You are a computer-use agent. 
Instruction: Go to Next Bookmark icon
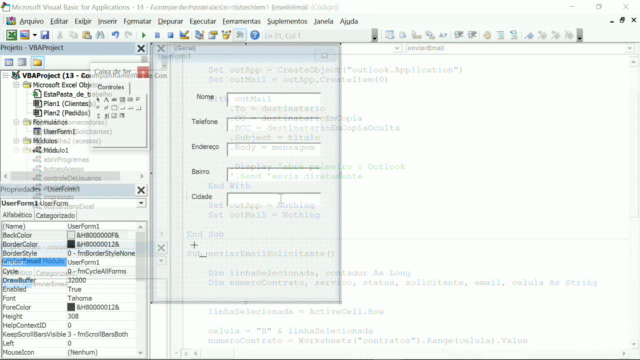542,36
